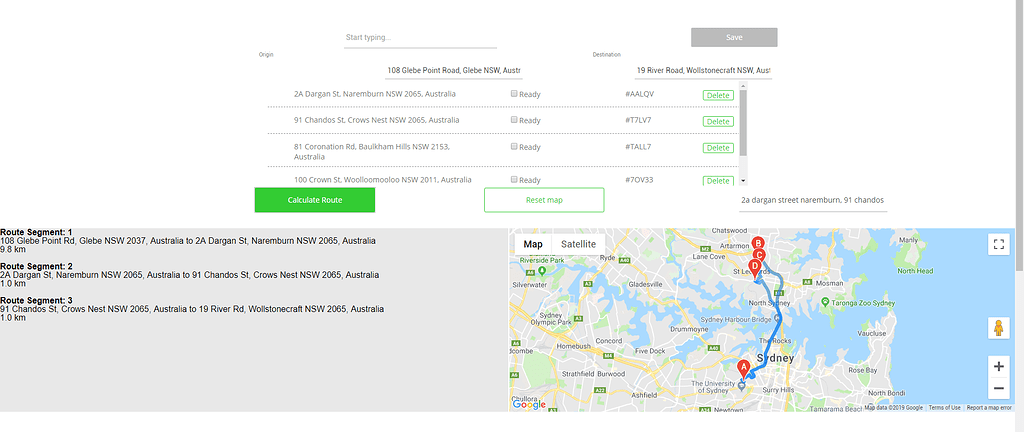
Task: Switch to Map view tab
Action: [x=533, y=244]
